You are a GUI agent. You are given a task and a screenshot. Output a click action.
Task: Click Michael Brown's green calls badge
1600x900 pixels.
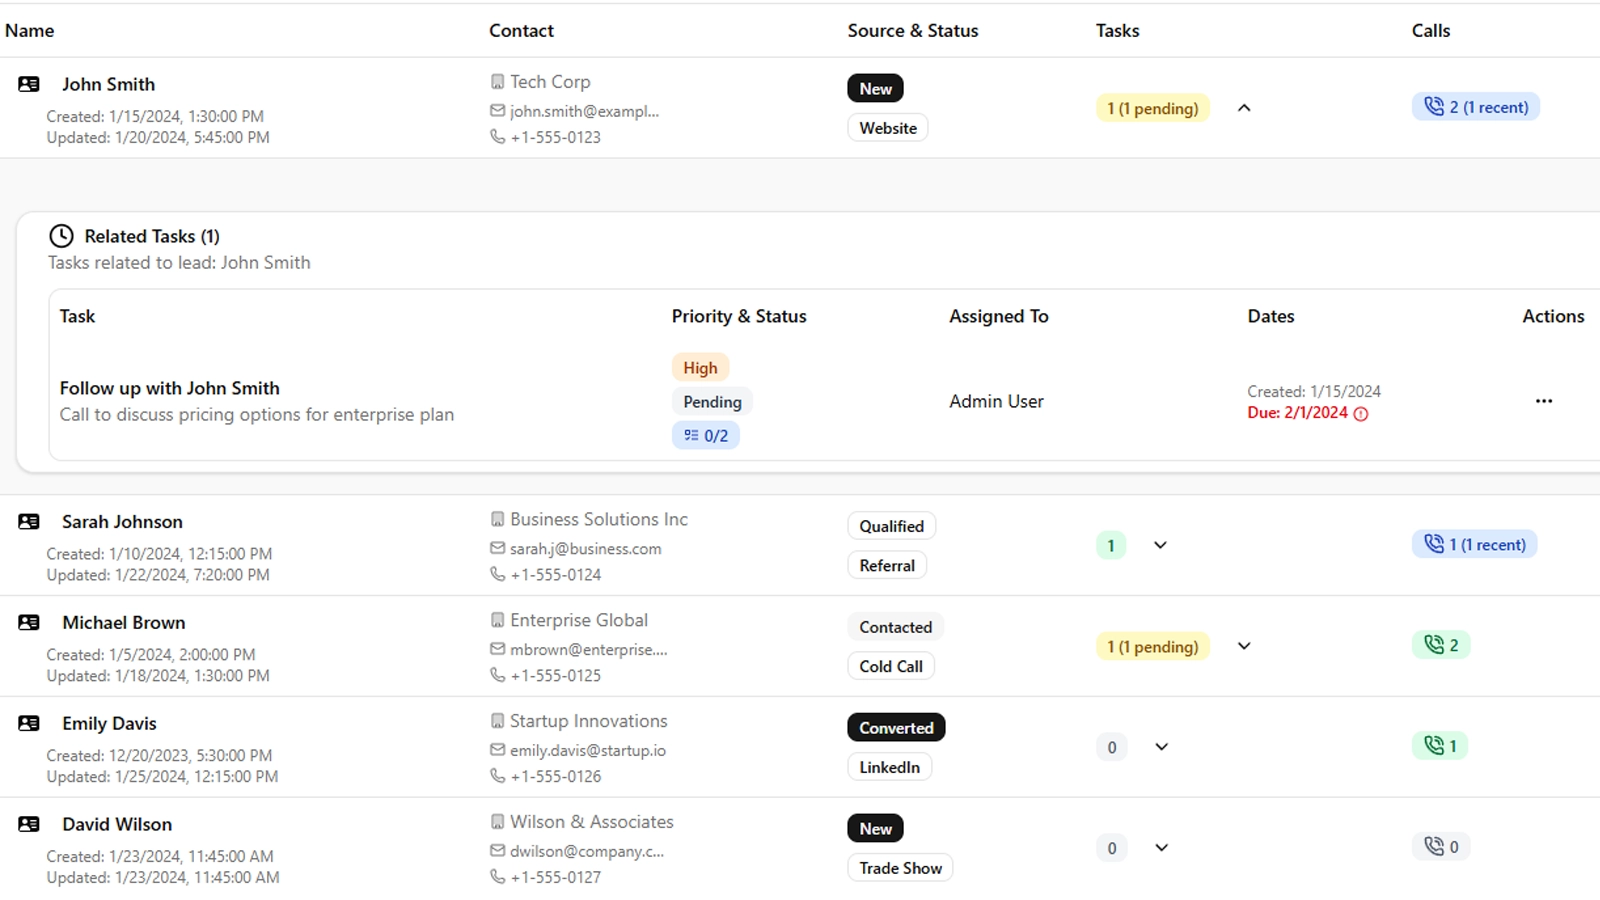click(1441, 645)
